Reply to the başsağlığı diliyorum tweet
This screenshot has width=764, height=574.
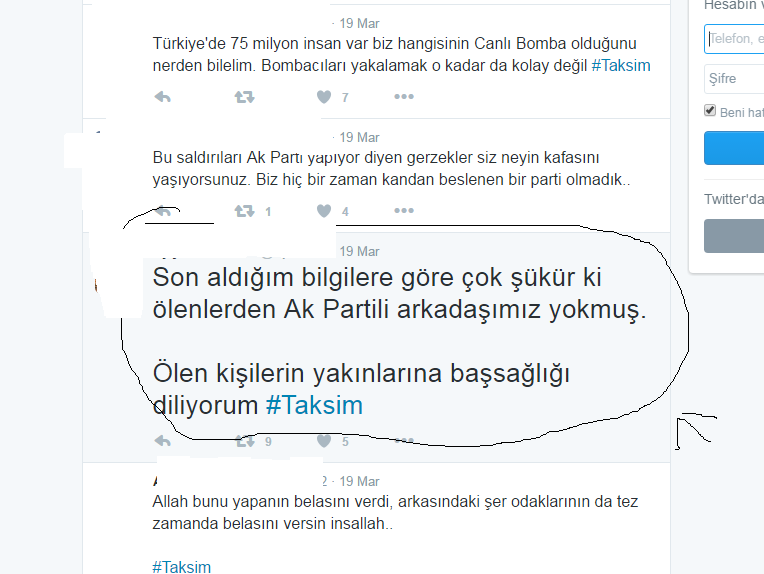(x=163, y=441)
